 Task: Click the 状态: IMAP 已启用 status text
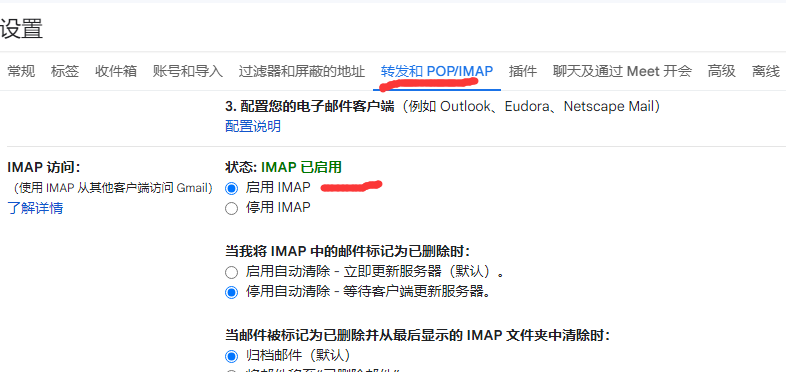click(x=283, y=167)
